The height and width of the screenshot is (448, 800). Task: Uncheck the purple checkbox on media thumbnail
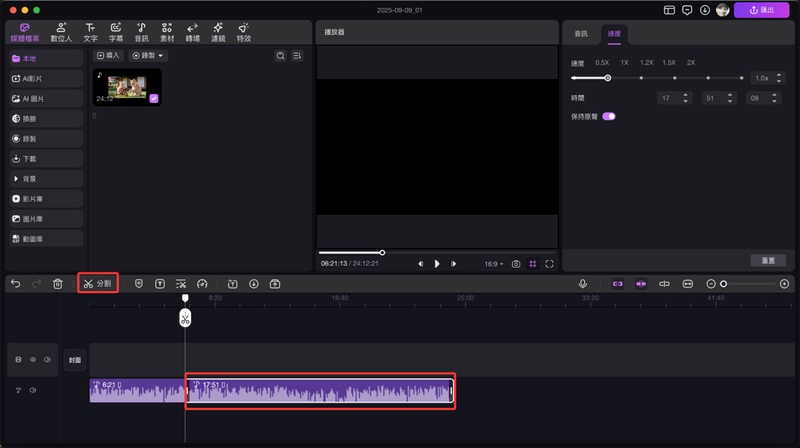pyautogui.click(x=153, y=99)
